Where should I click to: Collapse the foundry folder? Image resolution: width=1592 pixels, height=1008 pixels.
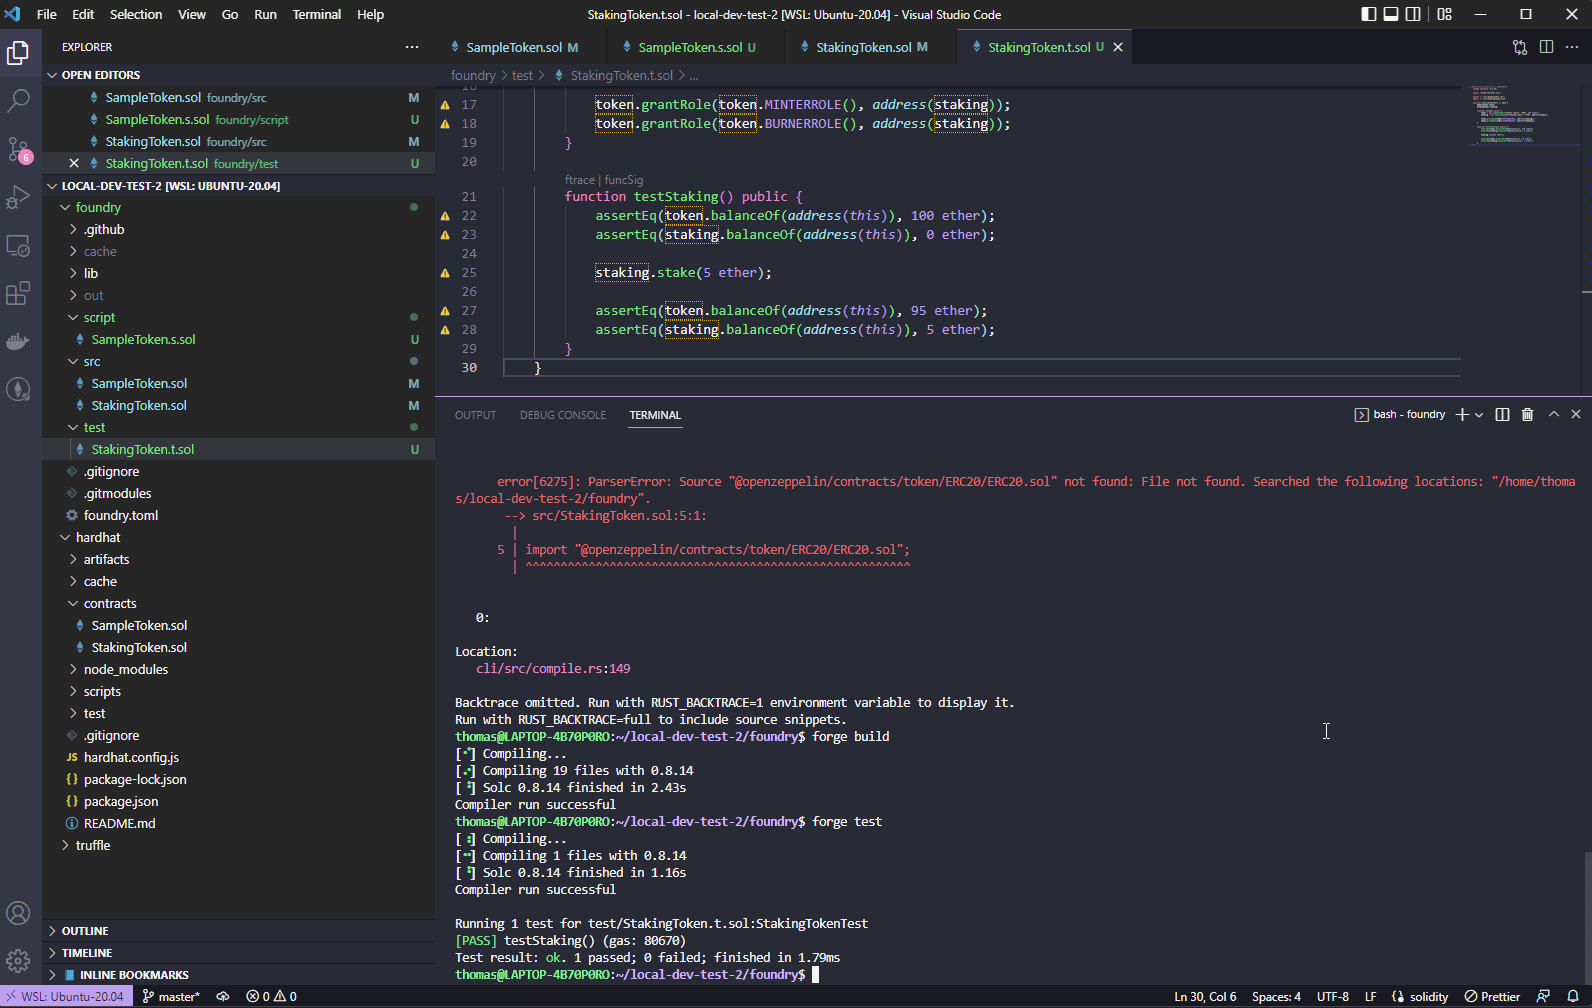point(238,207)
